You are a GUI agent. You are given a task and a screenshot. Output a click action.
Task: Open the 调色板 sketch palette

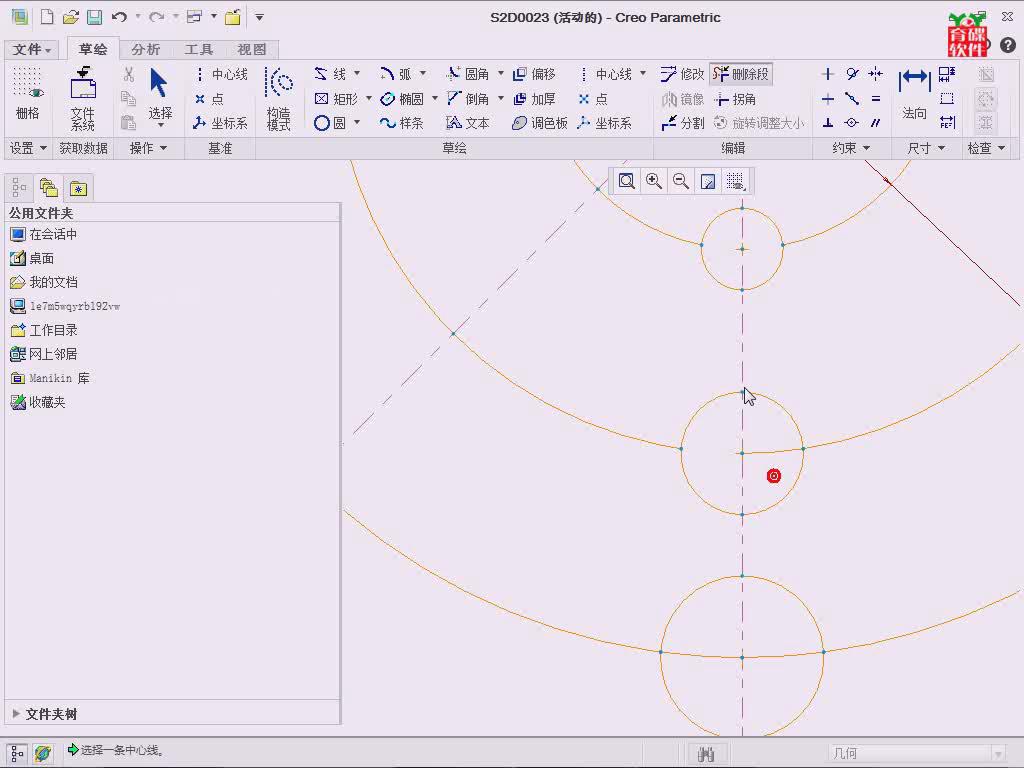click(539, 123)
